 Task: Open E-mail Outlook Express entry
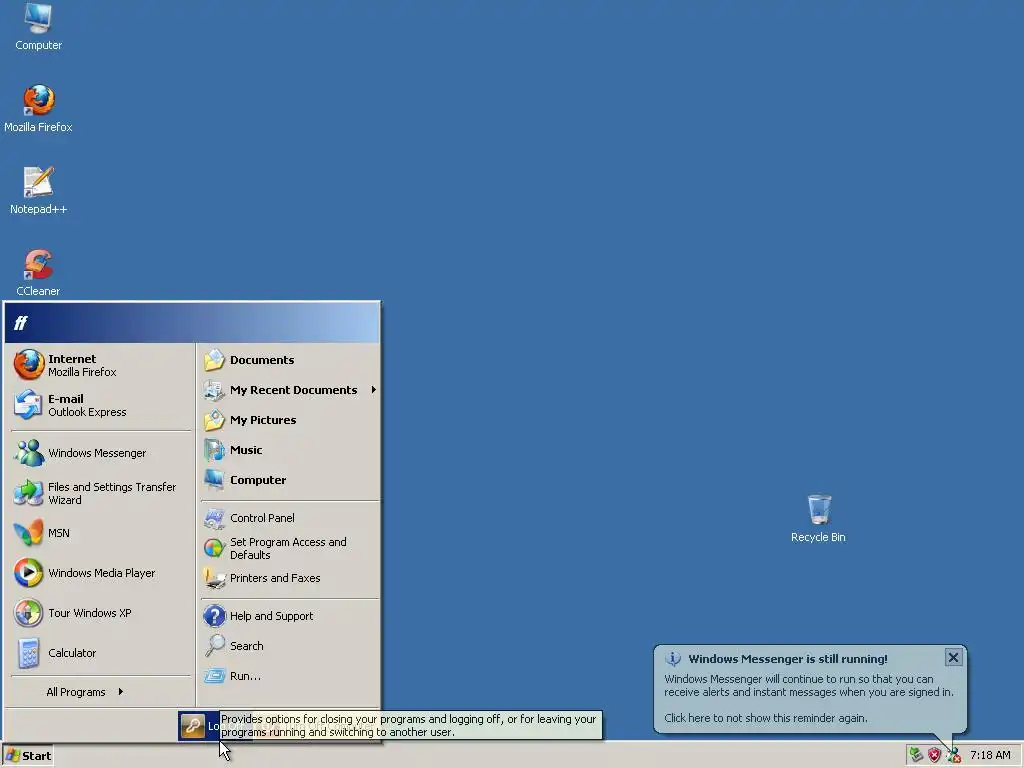(x=101, y=405)
